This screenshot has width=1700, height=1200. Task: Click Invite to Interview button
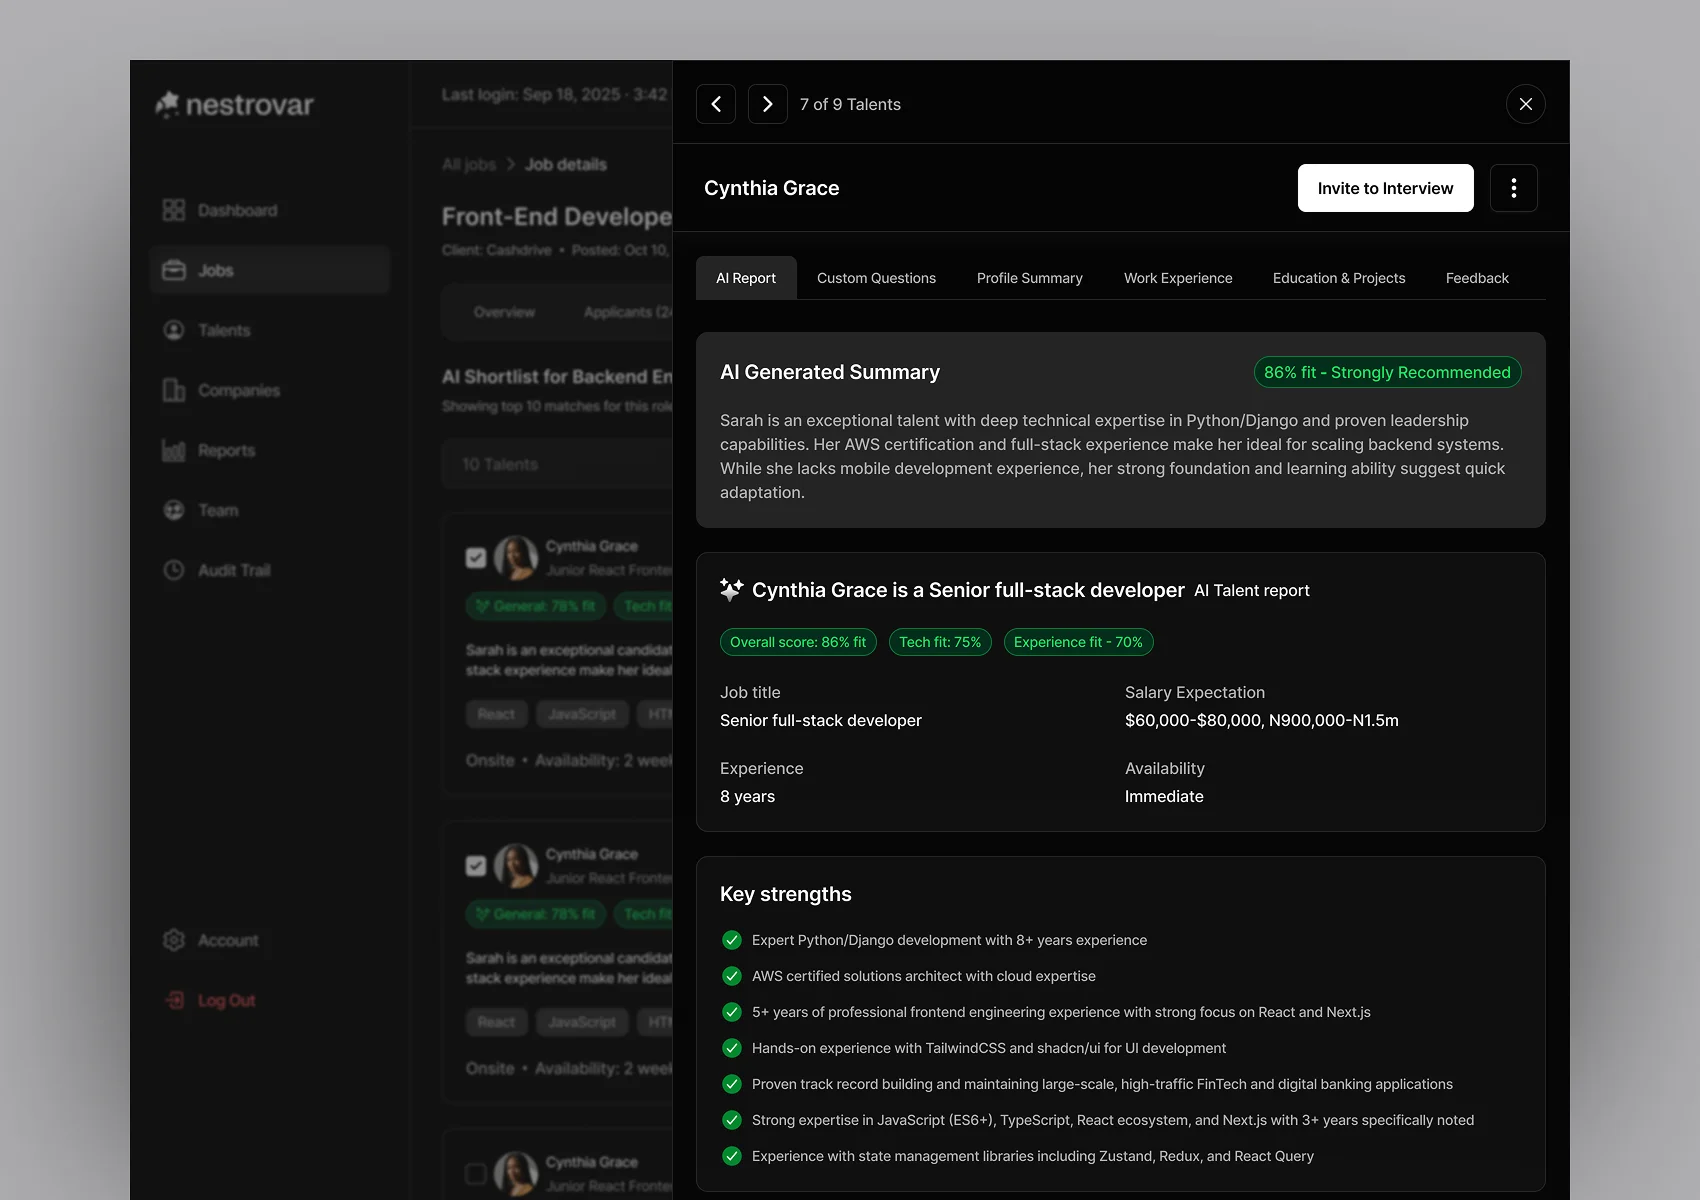tap(1386, 188)
